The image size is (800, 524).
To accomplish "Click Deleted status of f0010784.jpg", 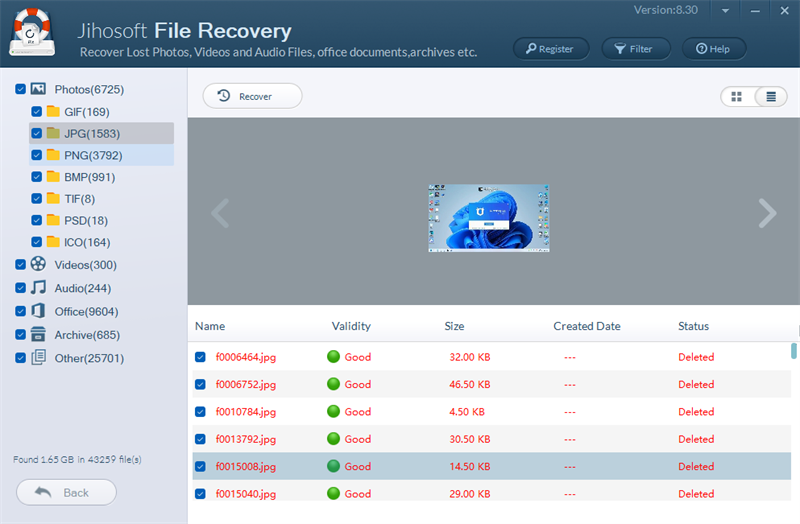I will [696, 412].
